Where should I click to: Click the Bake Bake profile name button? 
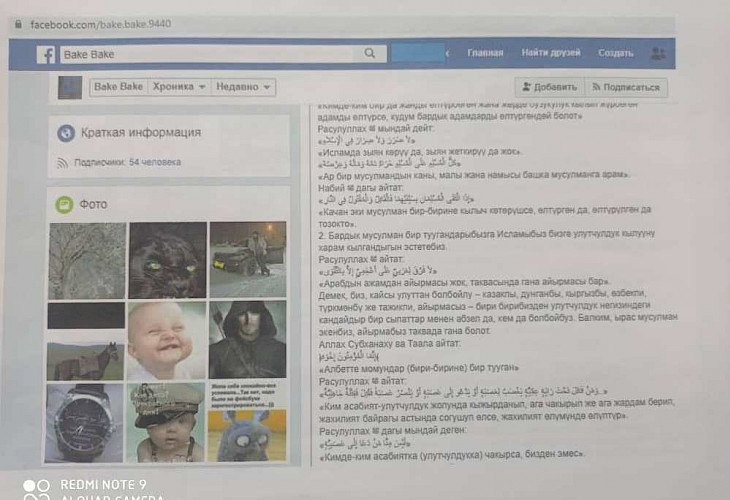tap(118, 87)
